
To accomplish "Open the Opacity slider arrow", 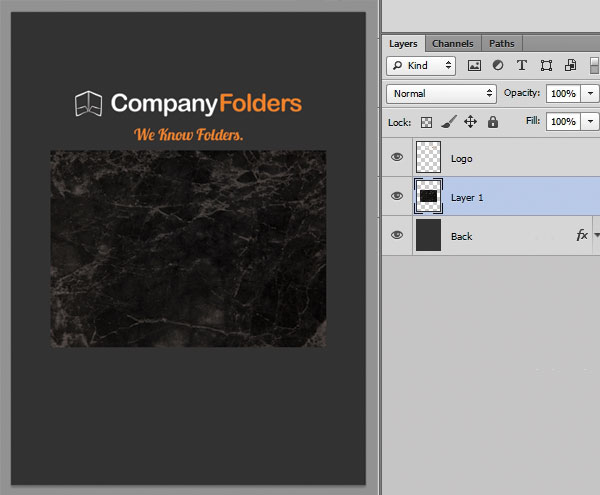I will click(590, 93).
